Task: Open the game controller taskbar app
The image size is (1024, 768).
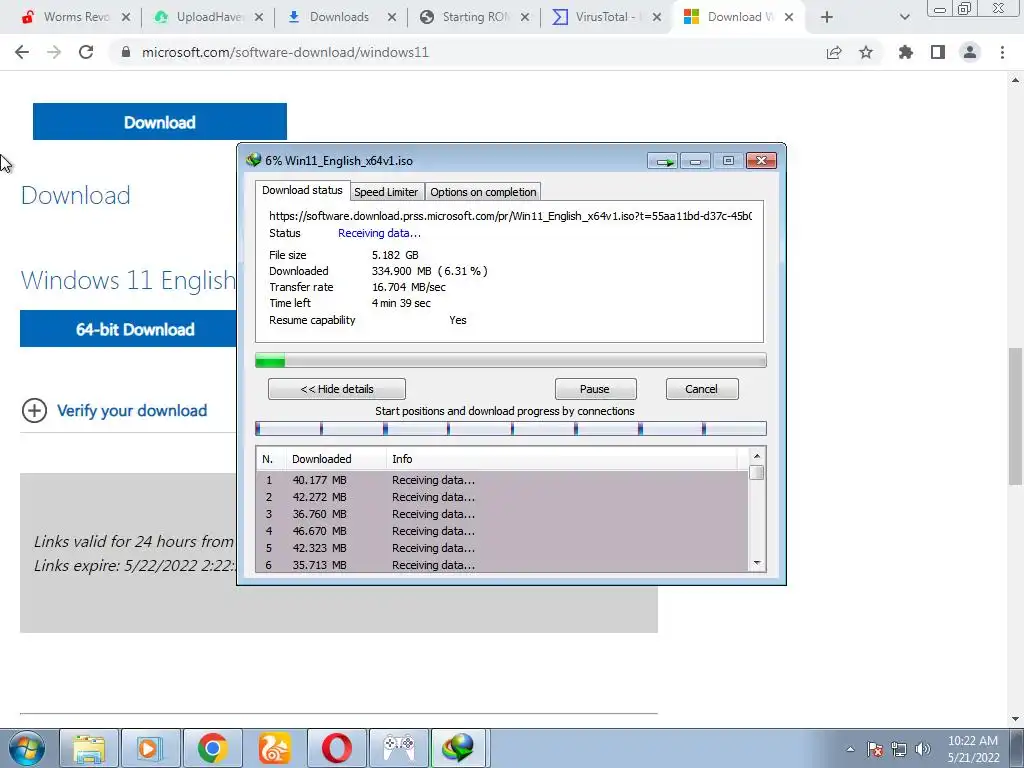Action: 398,748
